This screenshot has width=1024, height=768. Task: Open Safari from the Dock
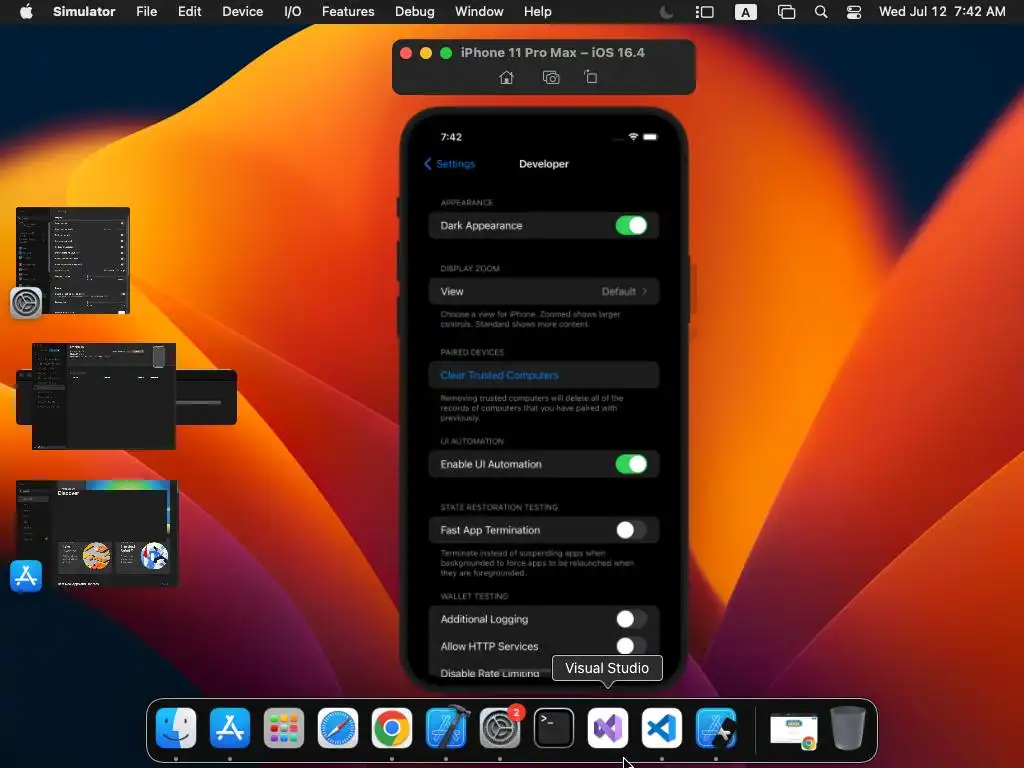point(338,728)
